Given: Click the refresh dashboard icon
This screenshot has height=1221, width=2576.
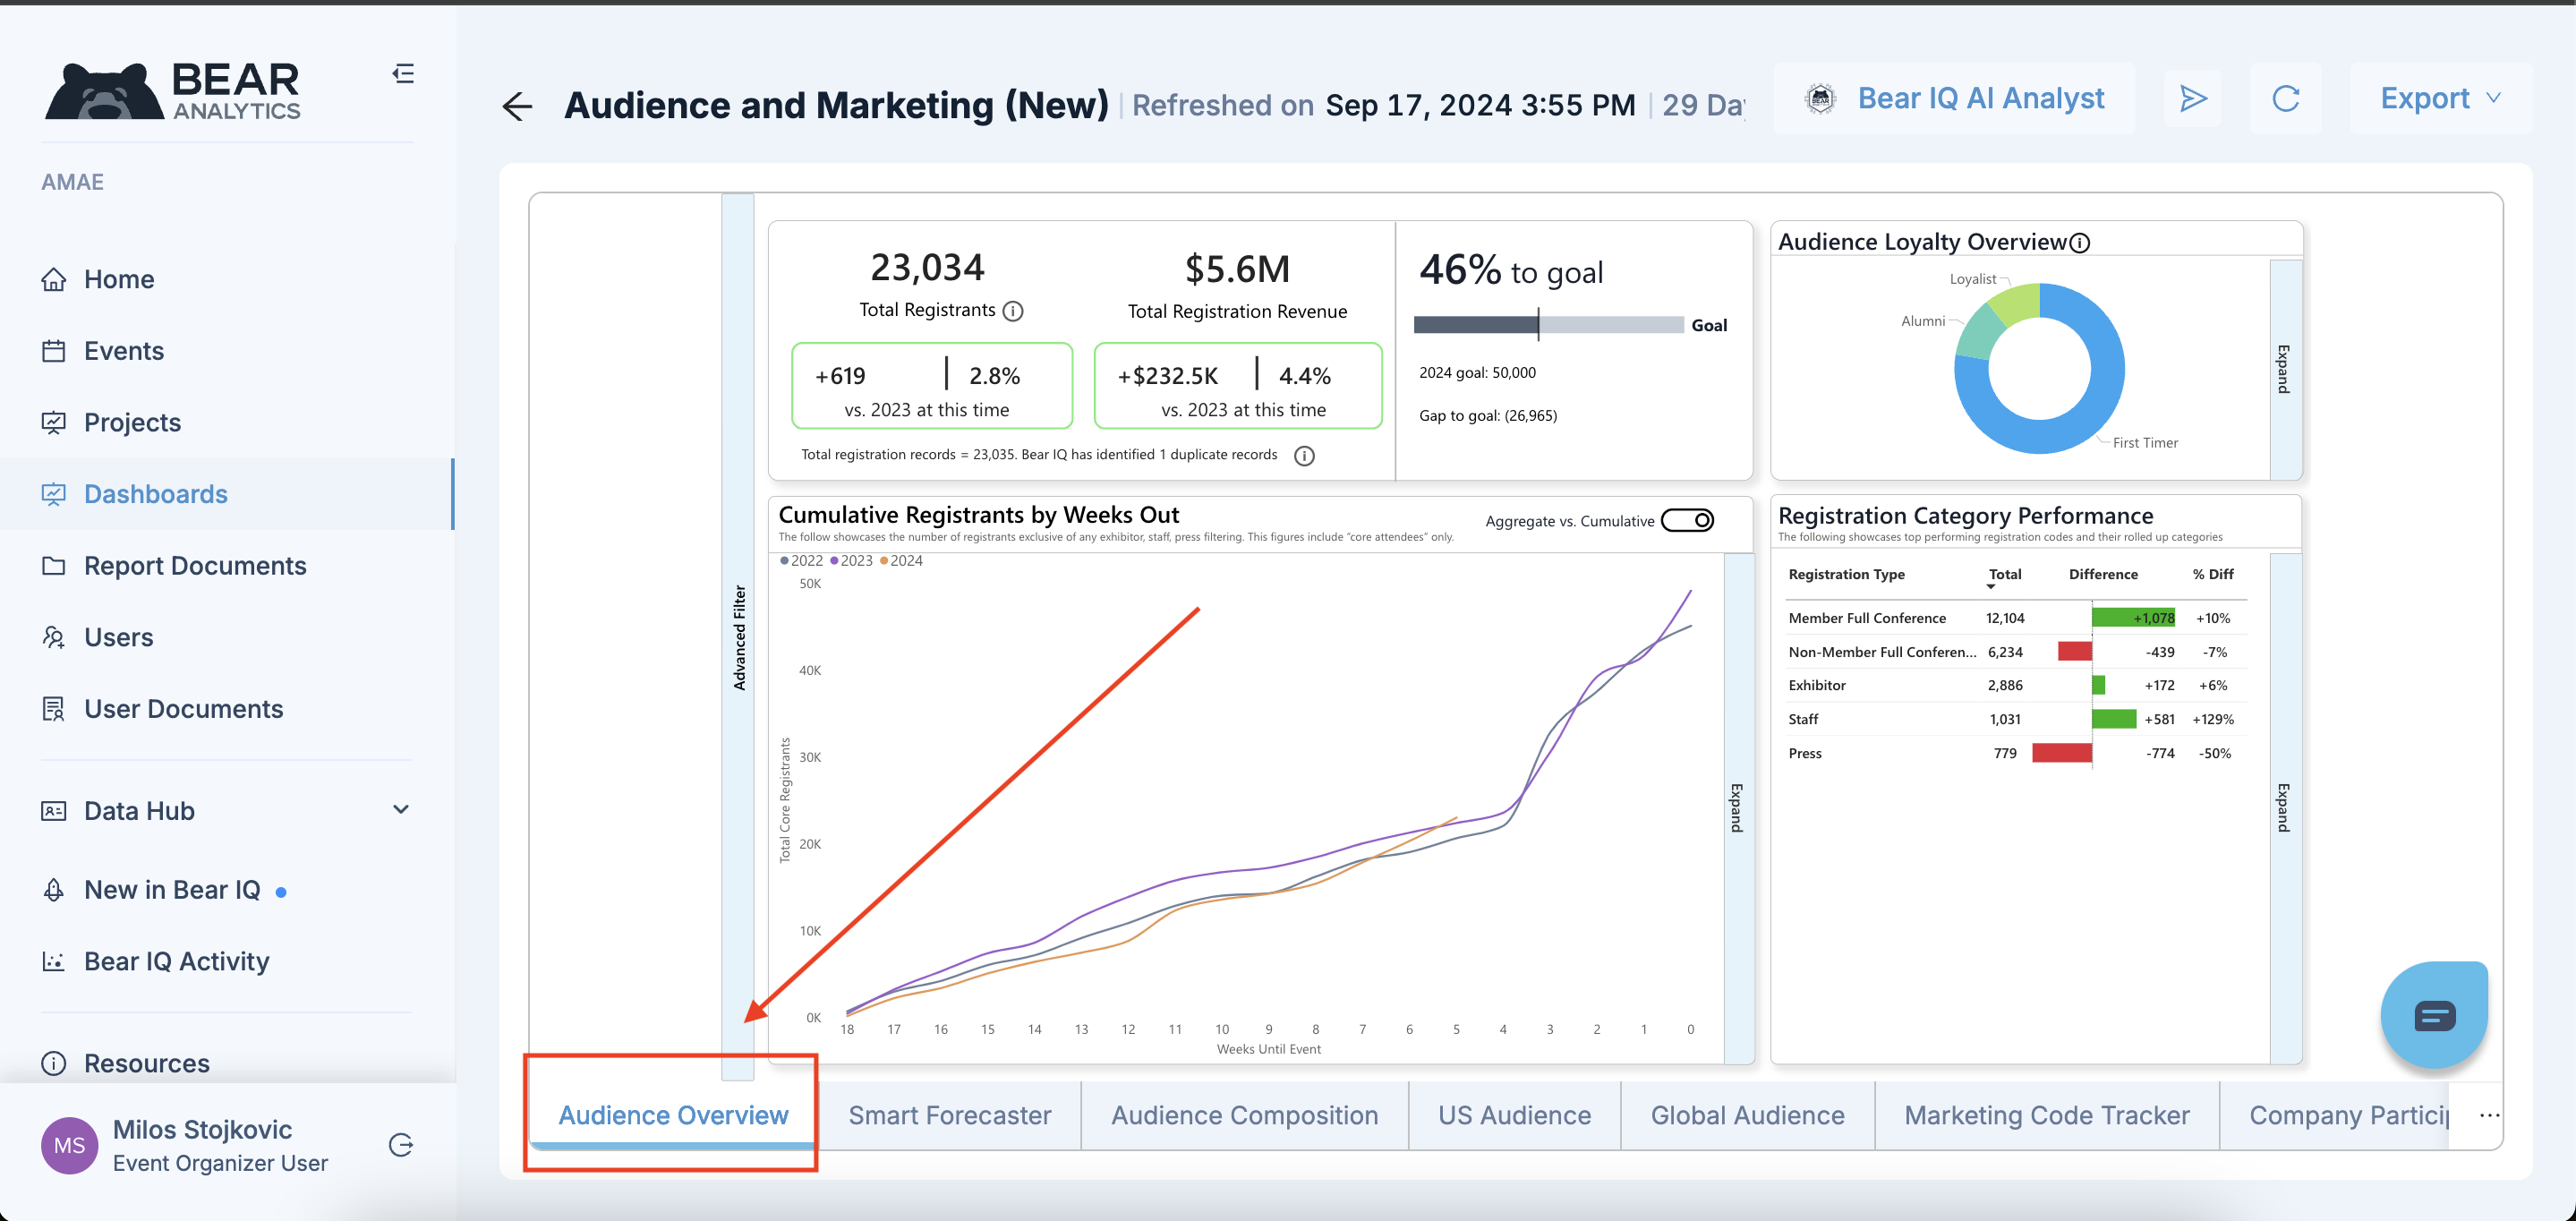Looking at the screenshot, I should click(2285, 98).
